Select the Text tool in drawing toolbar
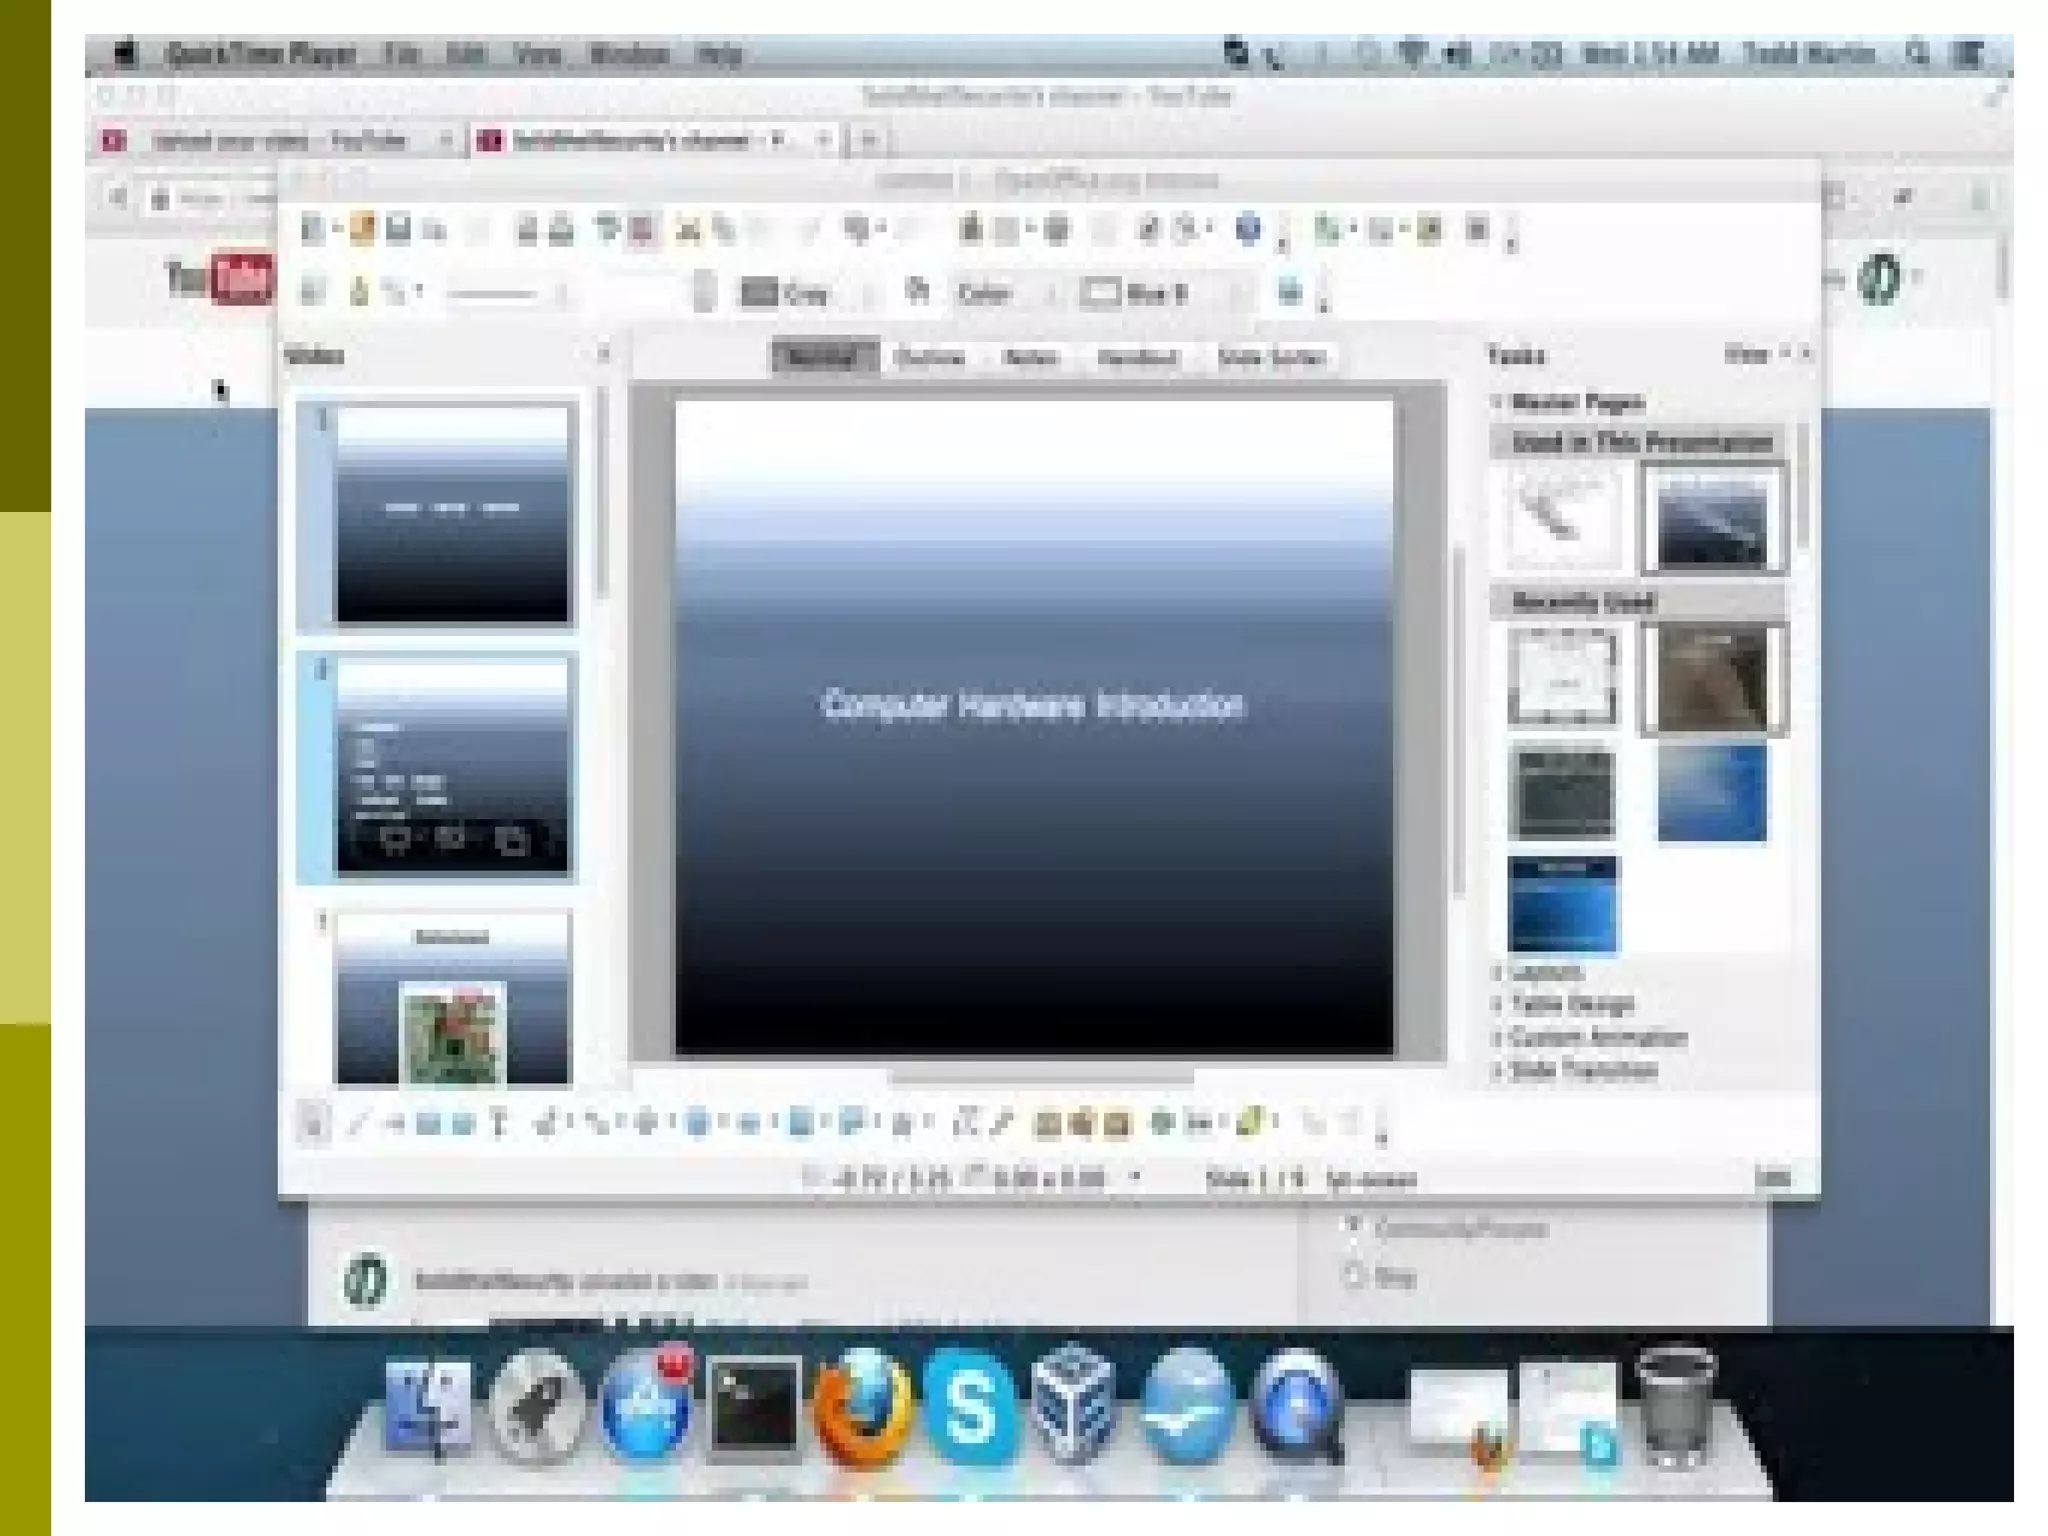Viewport: 2048px width, 1536px height. tap(499, 1124)
